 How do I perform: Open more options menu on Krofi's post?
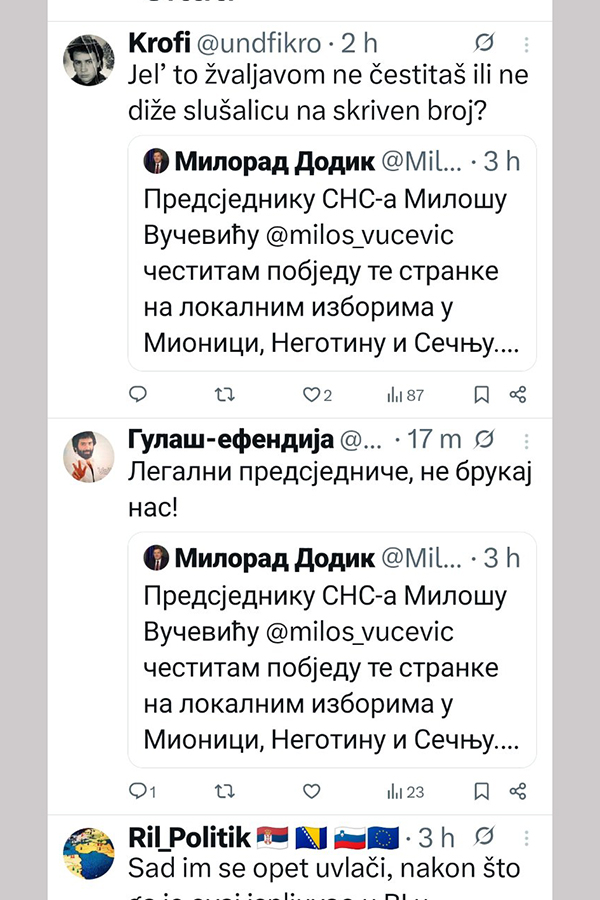[528, 44]
